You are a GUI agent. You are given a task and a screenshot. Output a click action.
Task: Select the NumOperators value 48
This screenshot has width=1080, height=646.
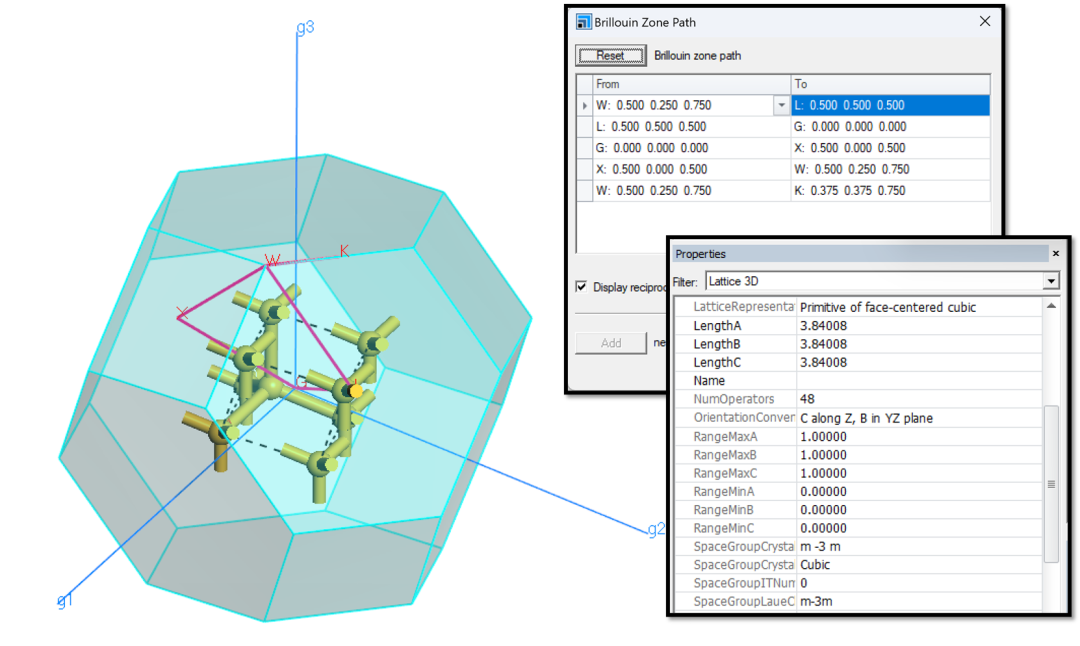[920, 399]
